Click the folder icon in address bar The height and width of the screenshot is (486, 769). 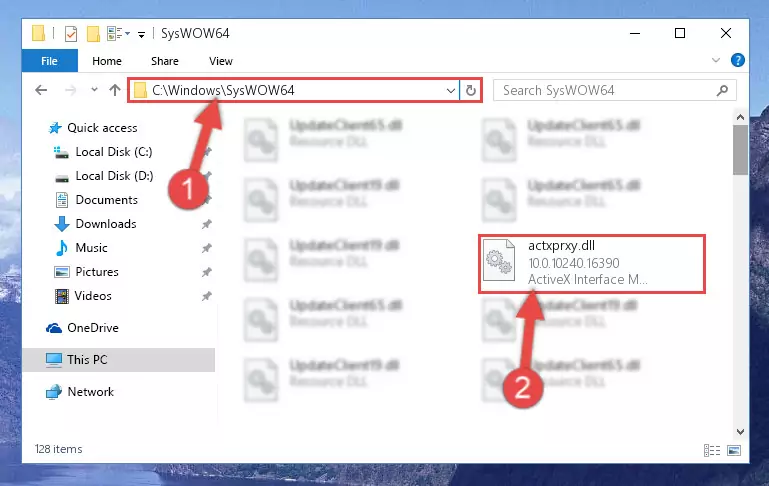140,90
